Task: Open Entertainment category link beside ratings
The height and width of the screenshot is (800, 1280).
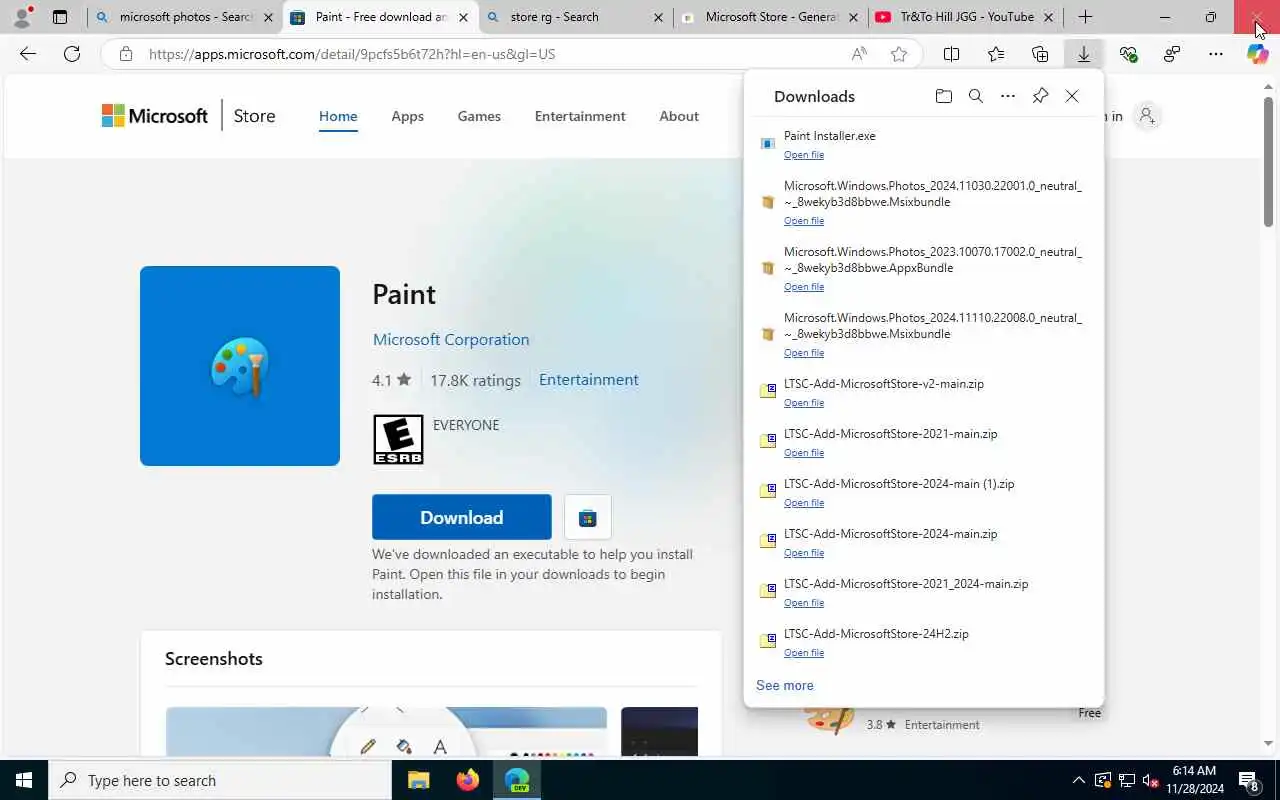Action: pos(588,379)
